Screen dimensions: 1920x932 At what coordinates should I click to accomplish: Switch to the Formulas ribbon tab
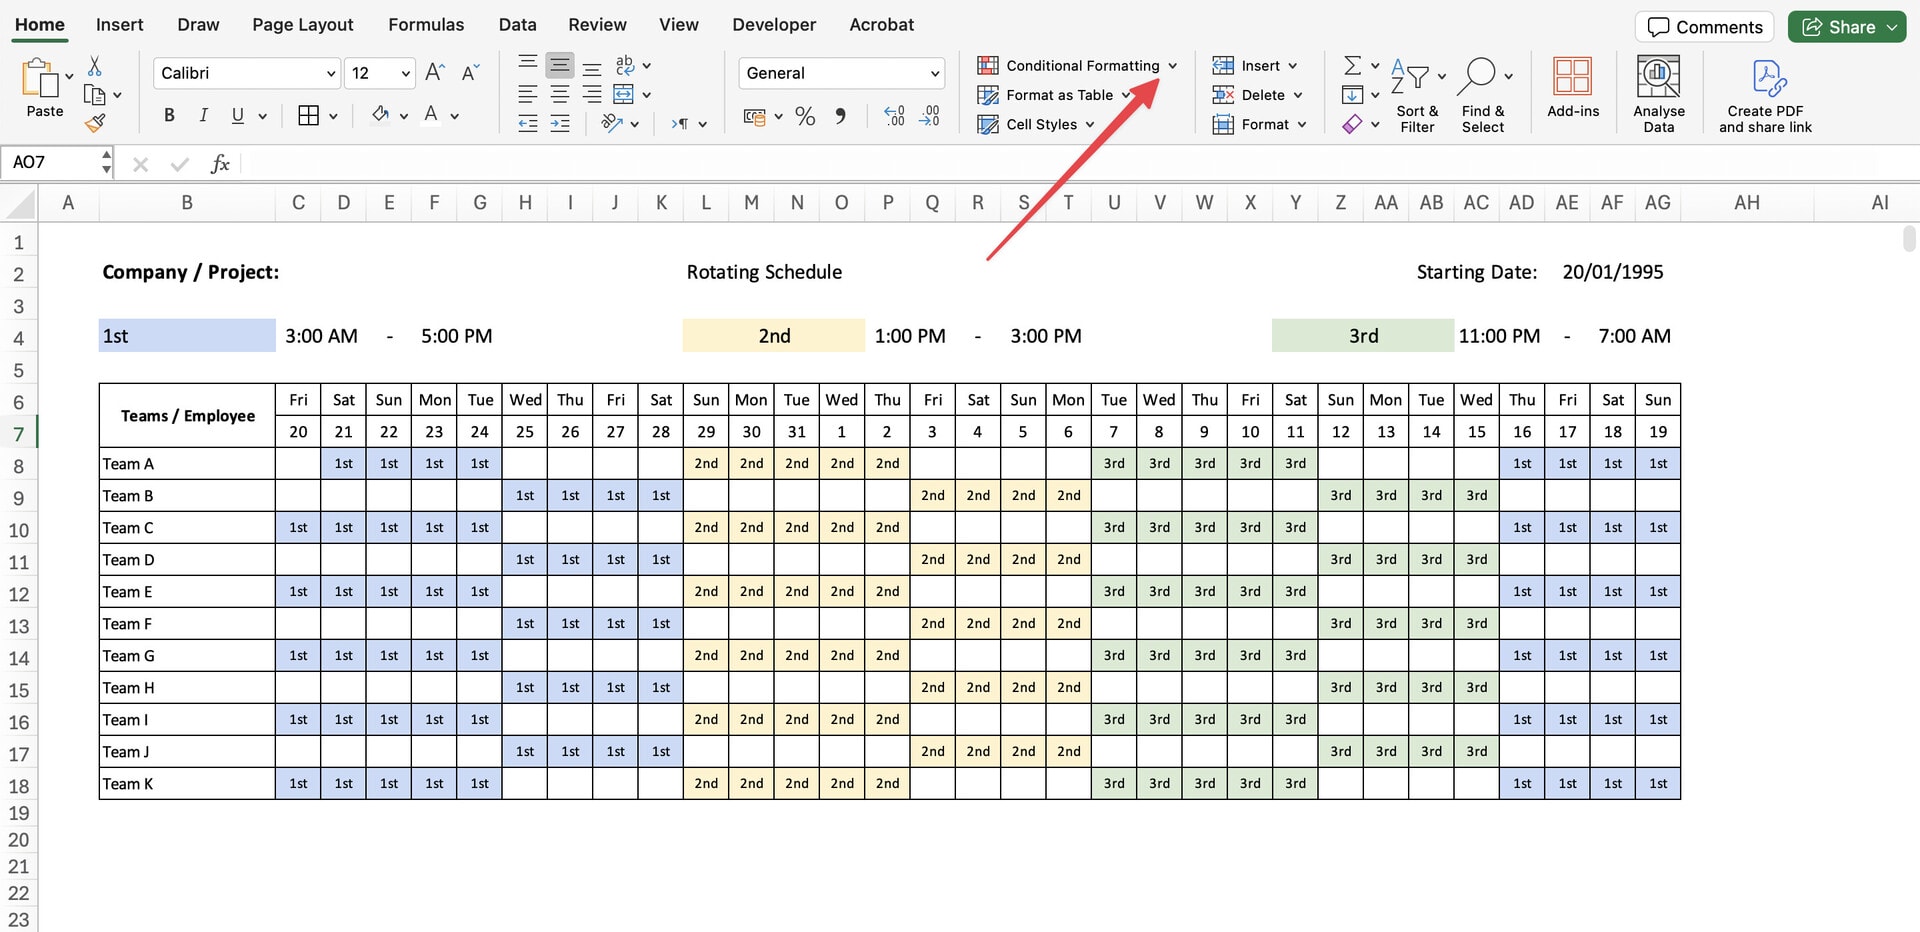tap(426, 24)
